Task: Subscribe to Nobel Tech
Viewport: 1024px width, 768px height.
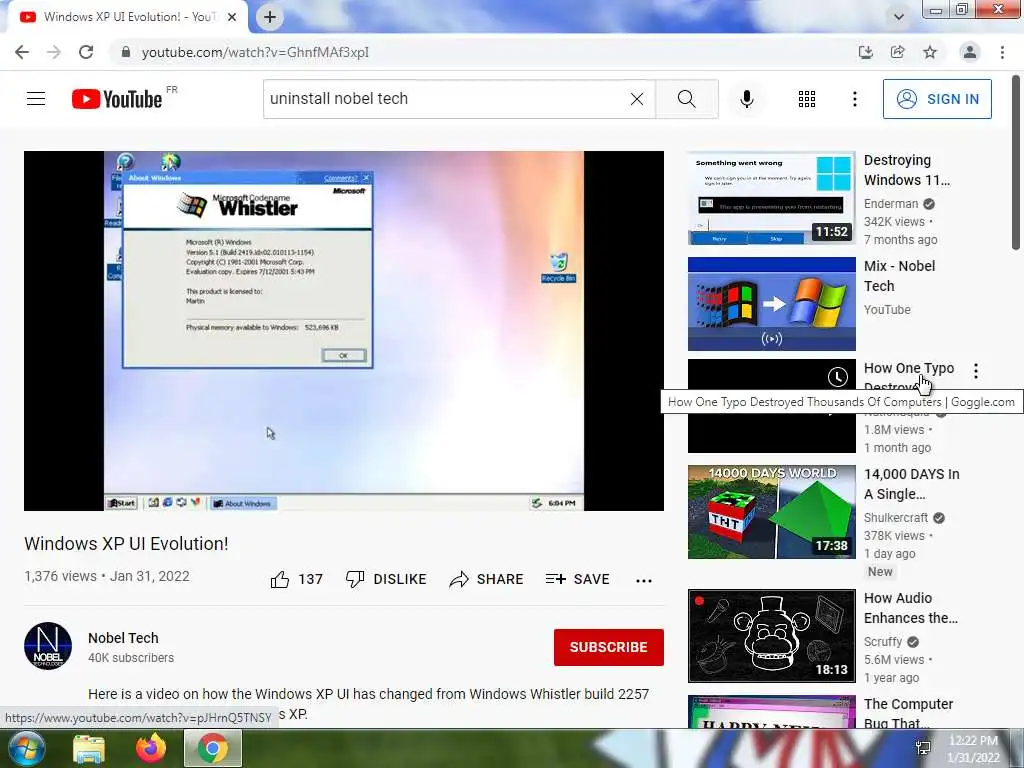Action: click(609, 647)
